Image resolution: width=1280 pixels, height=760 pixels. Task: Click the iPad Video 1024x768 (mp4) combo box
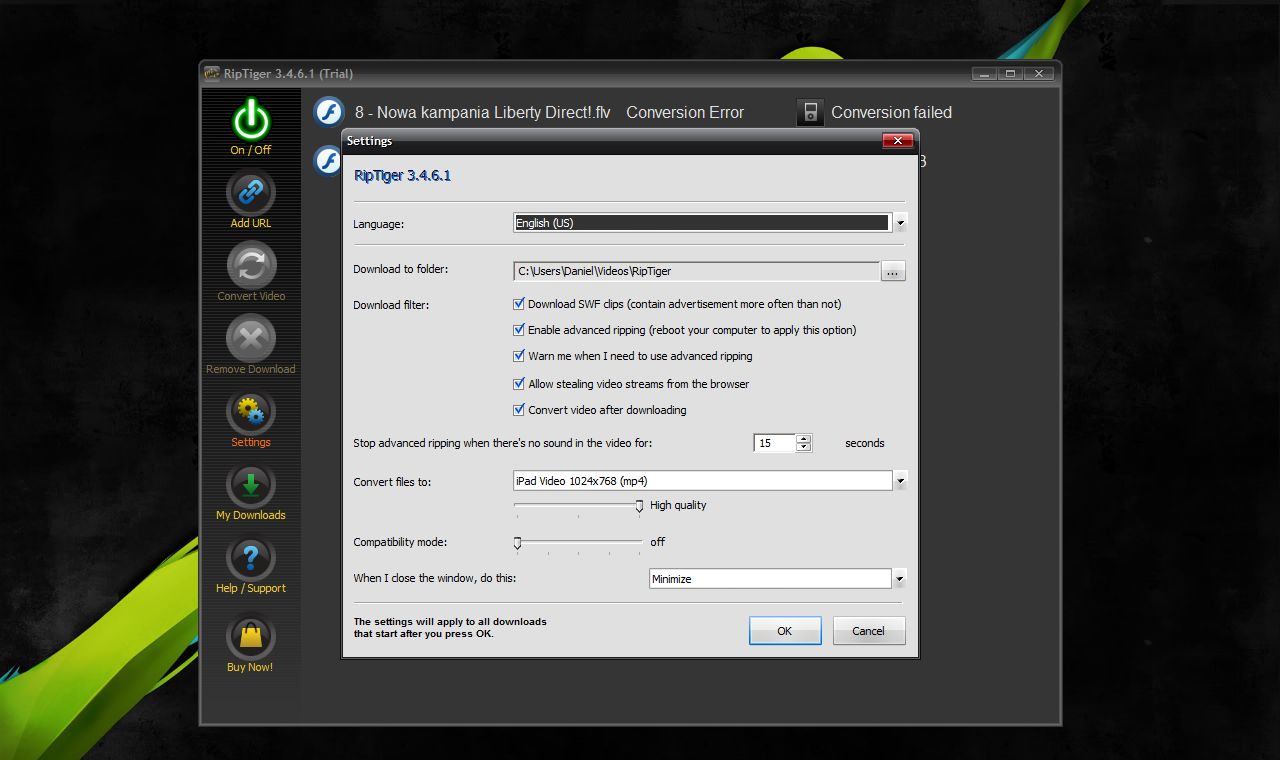[x=702, y=481]
